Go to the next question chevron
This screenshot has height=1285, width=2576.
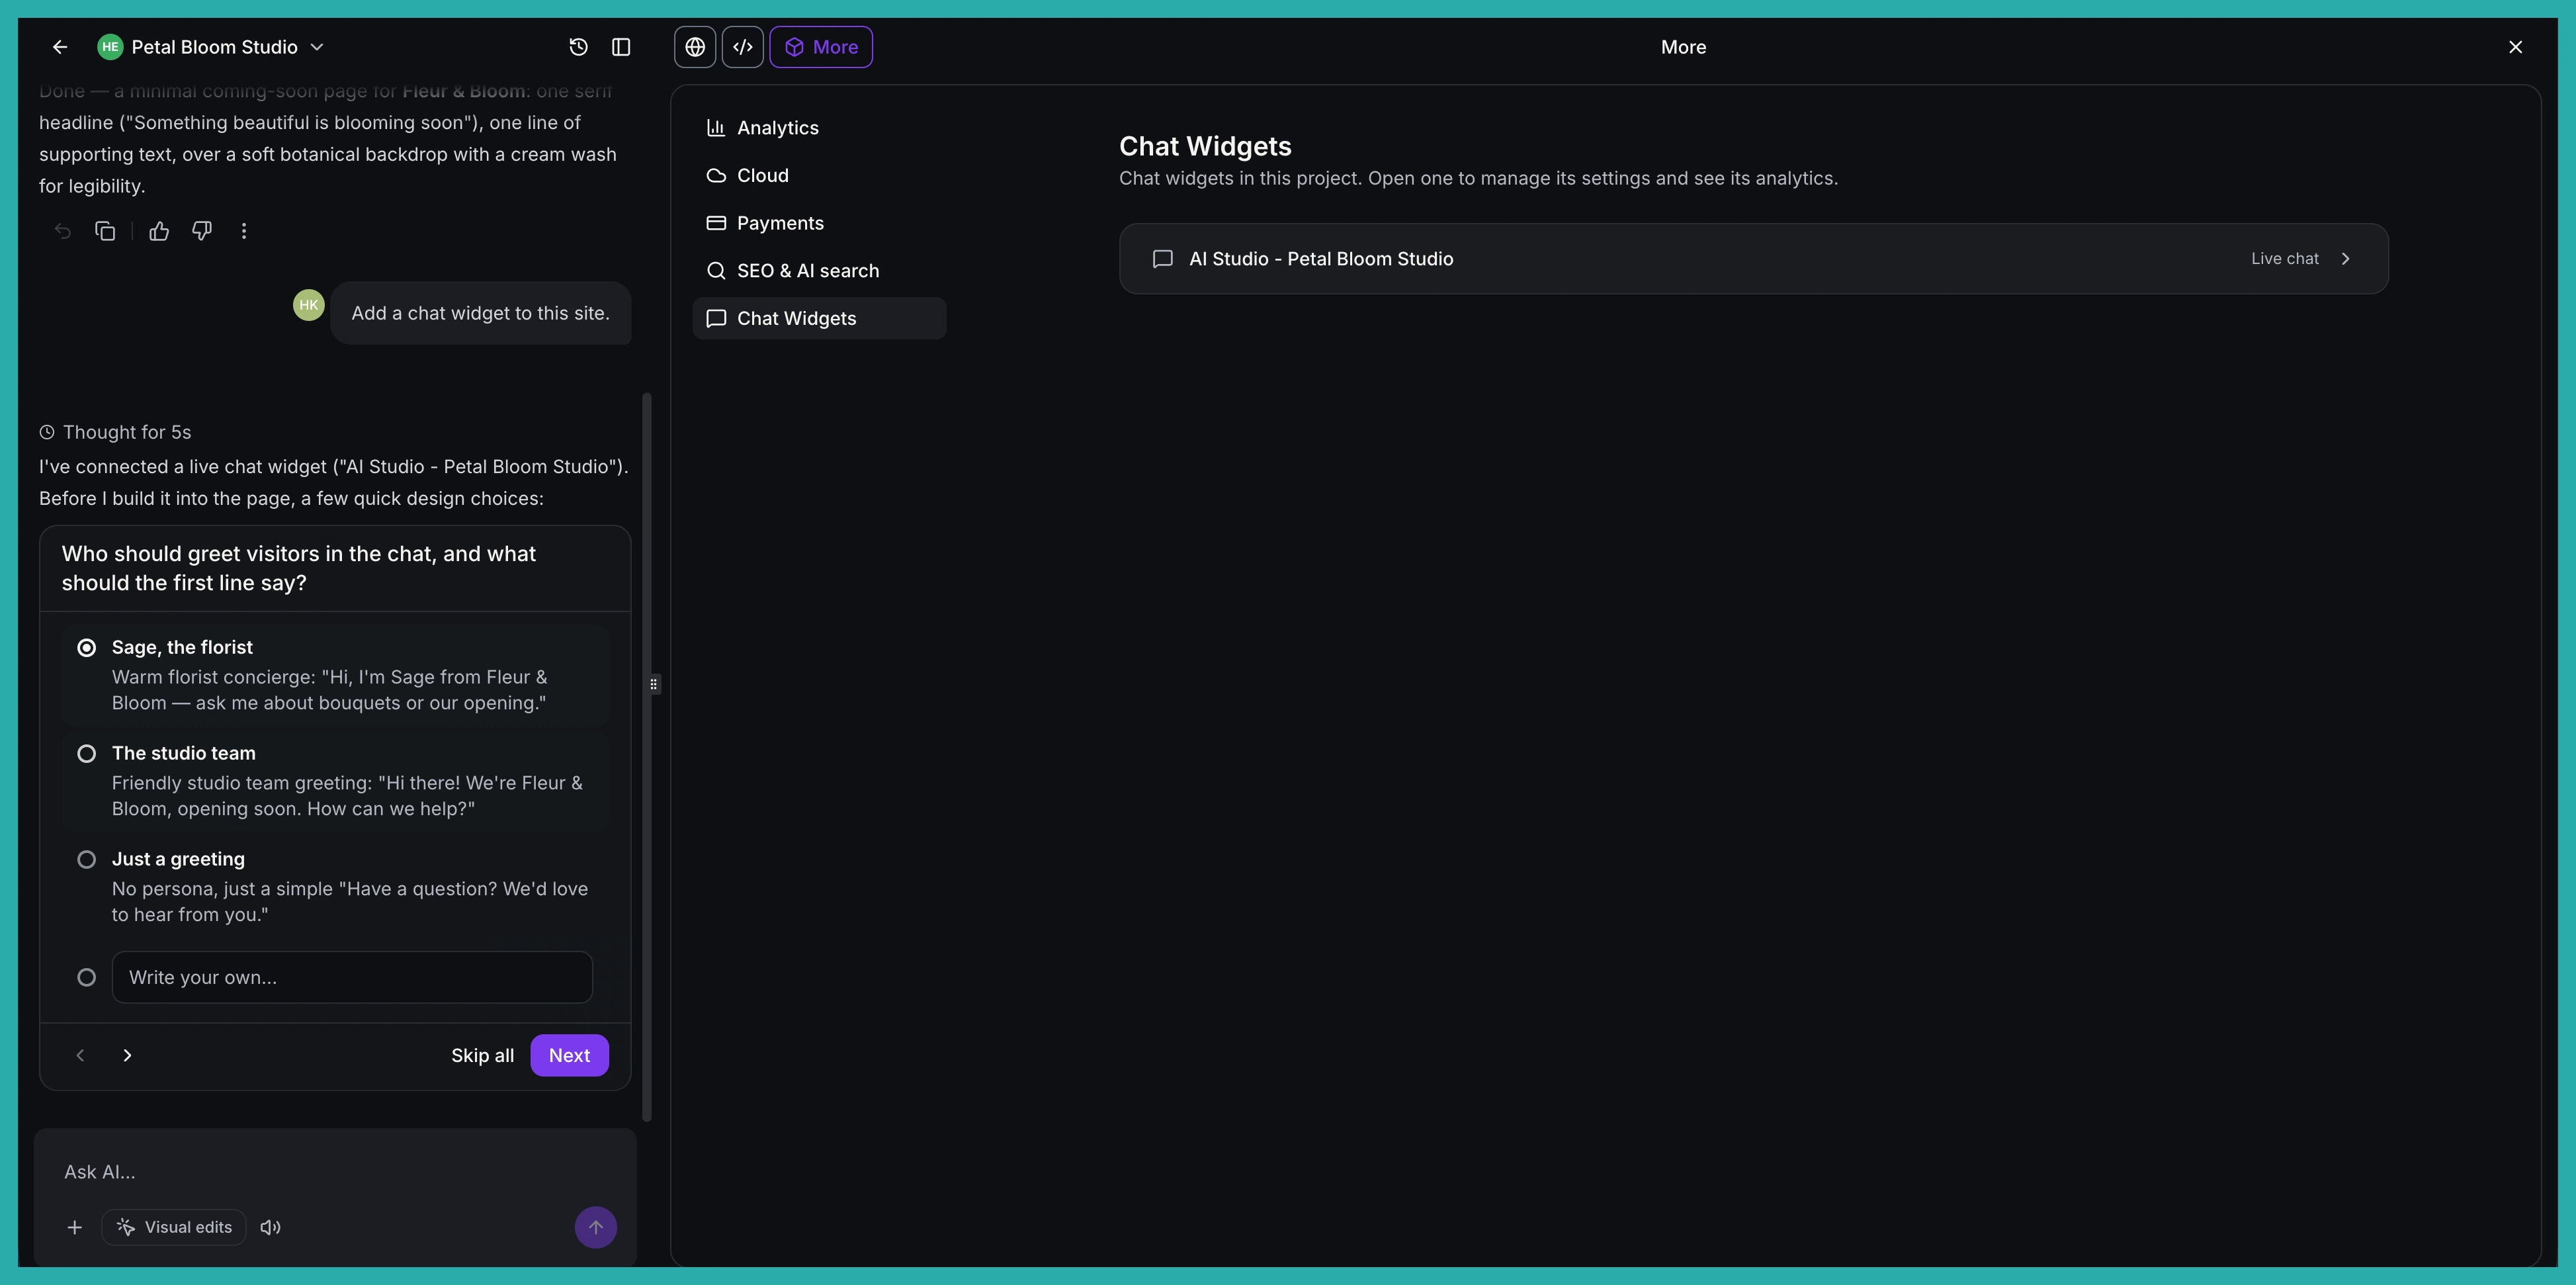(127, 1055)
